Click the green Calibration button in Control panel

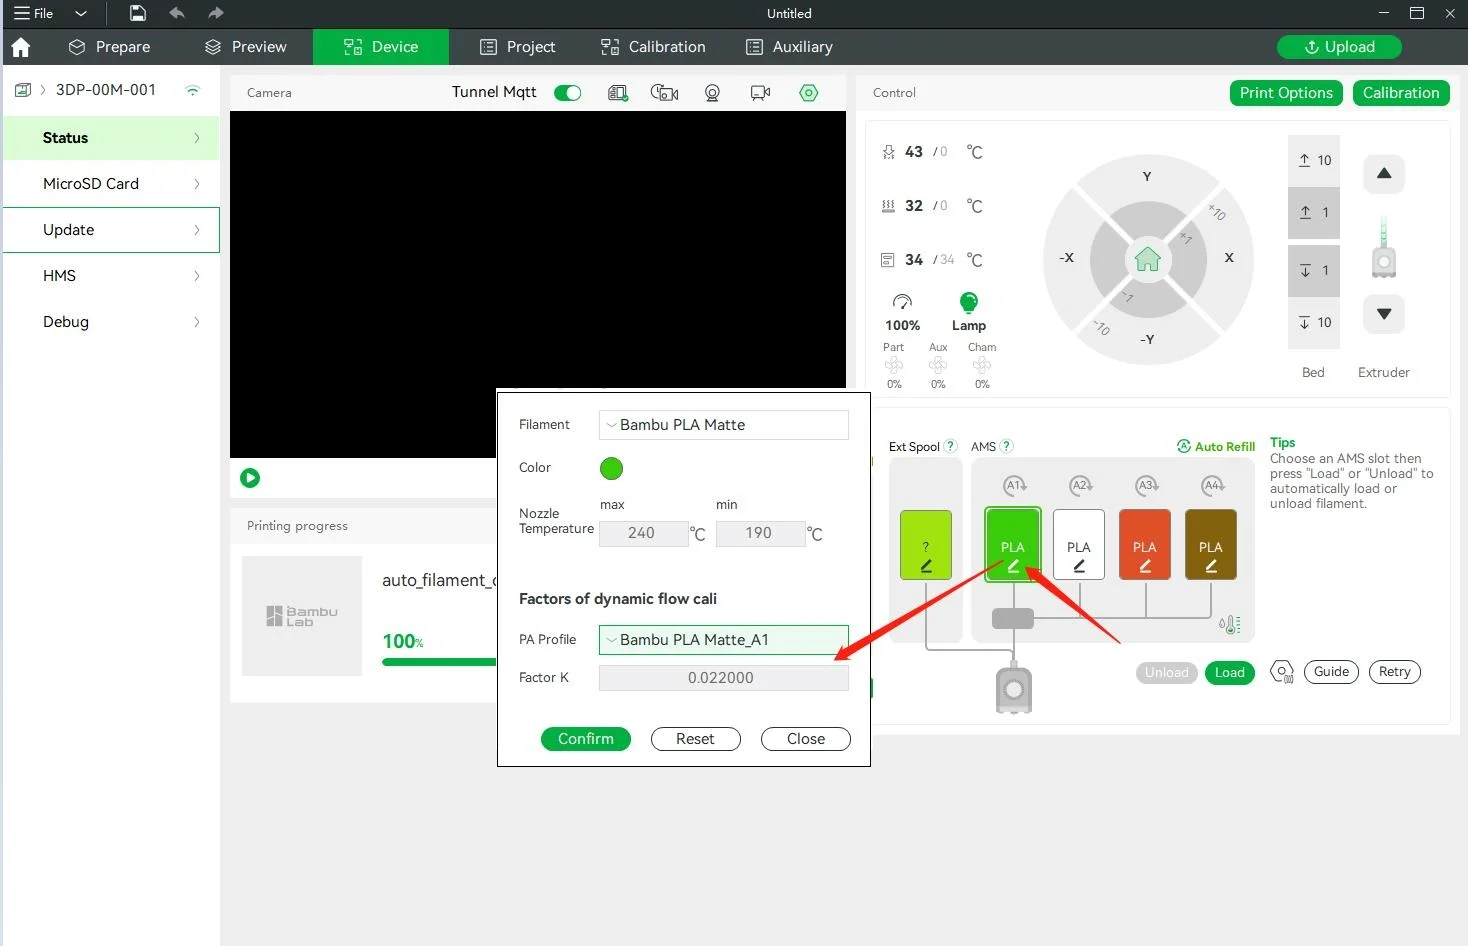[x=1401, y=93]
